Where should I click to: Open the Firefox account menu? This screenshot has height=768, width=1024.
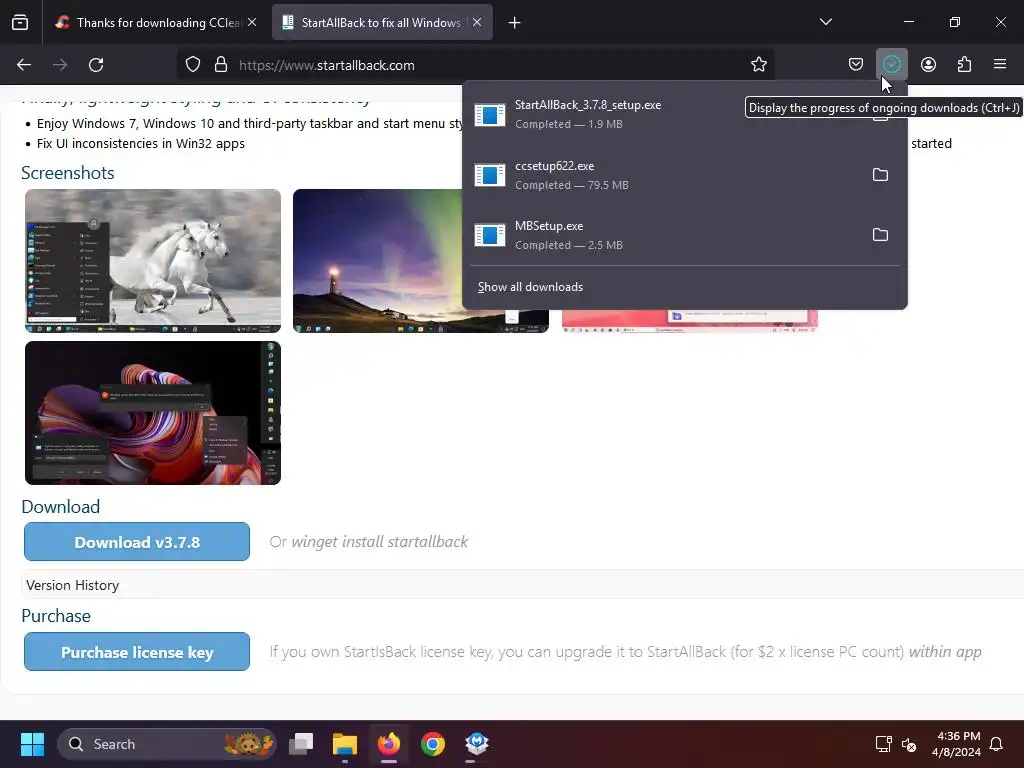pos(928,65)
